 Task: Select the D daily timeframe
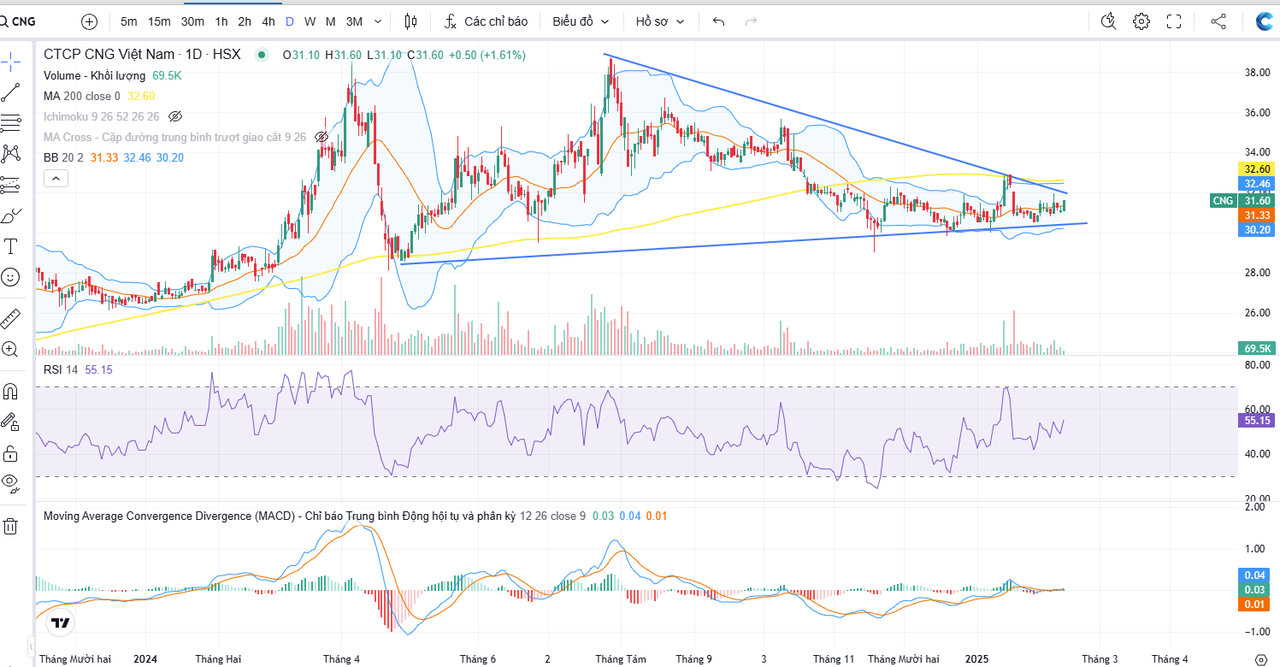(x=289, y=21)
